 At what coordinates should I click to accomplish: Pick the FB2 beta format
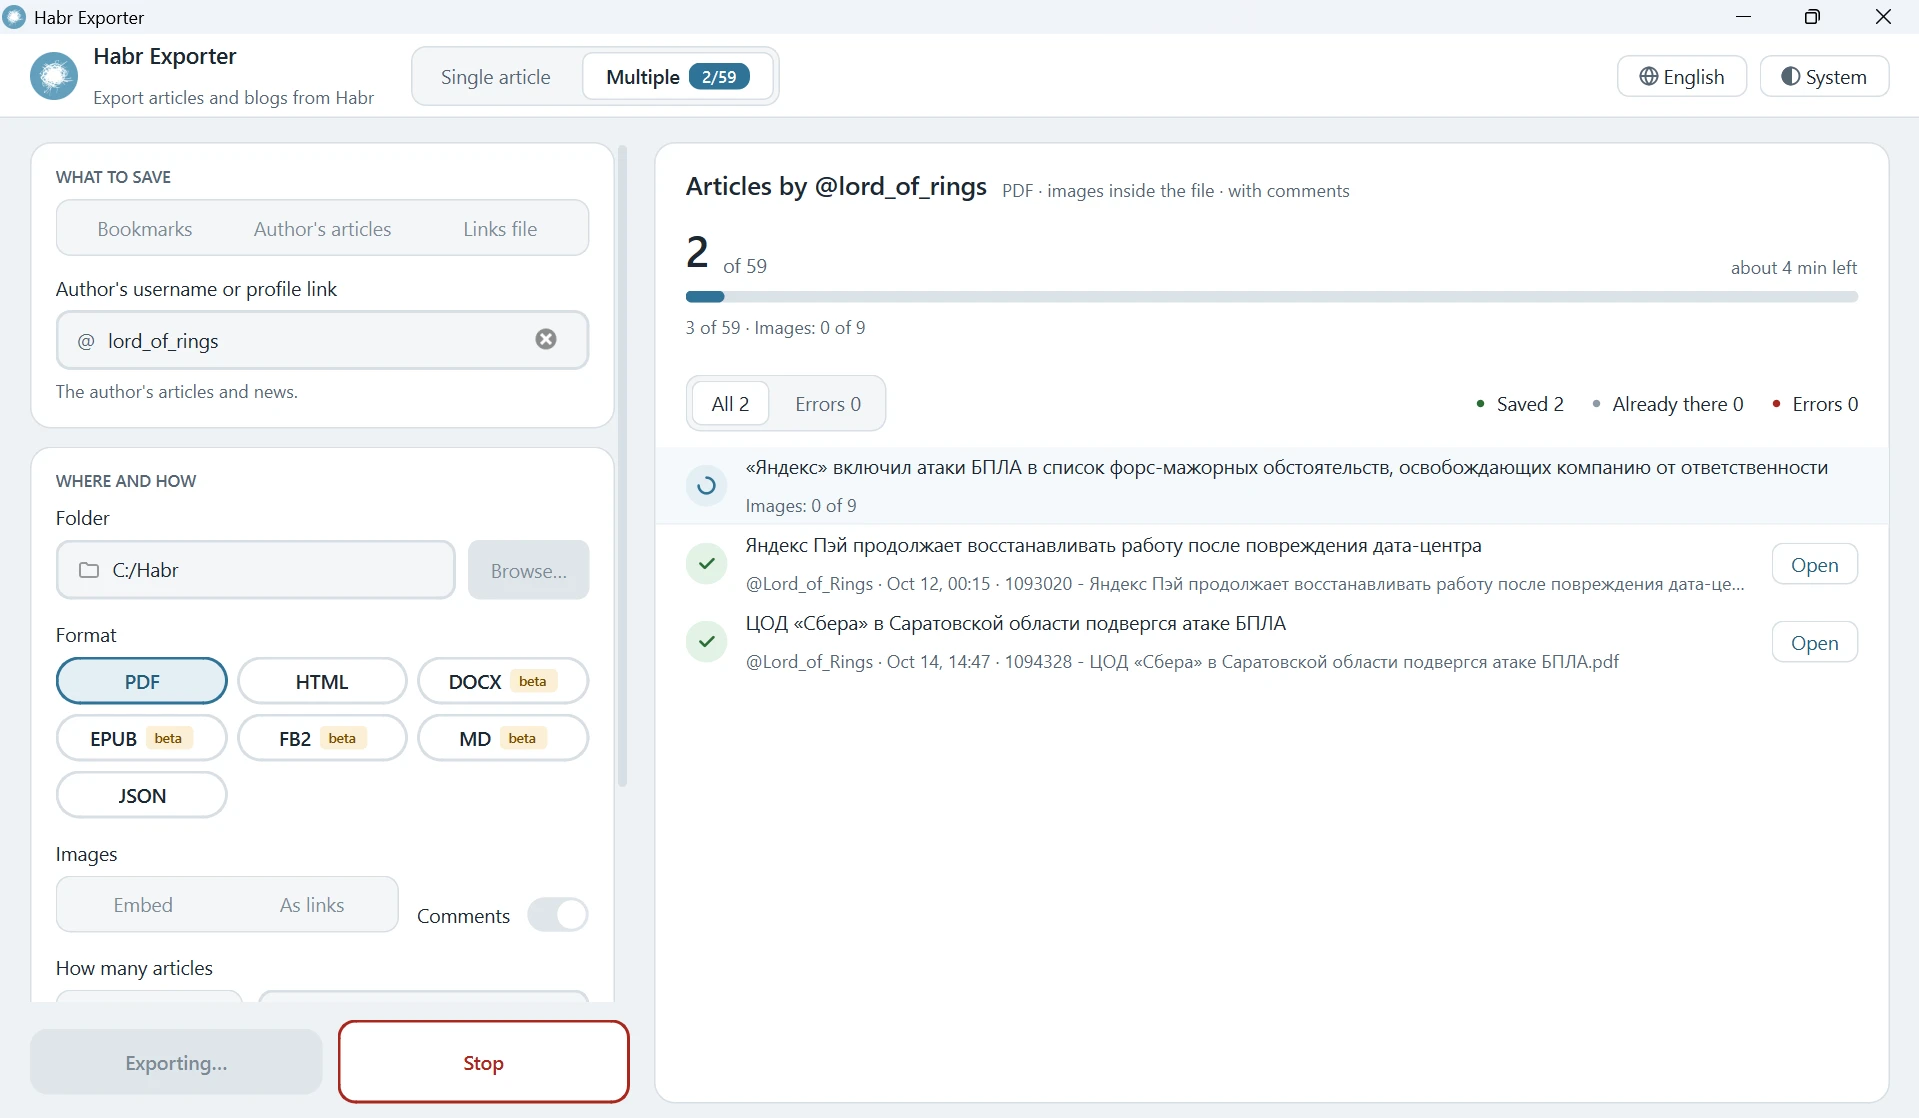[x=322, y=738]
